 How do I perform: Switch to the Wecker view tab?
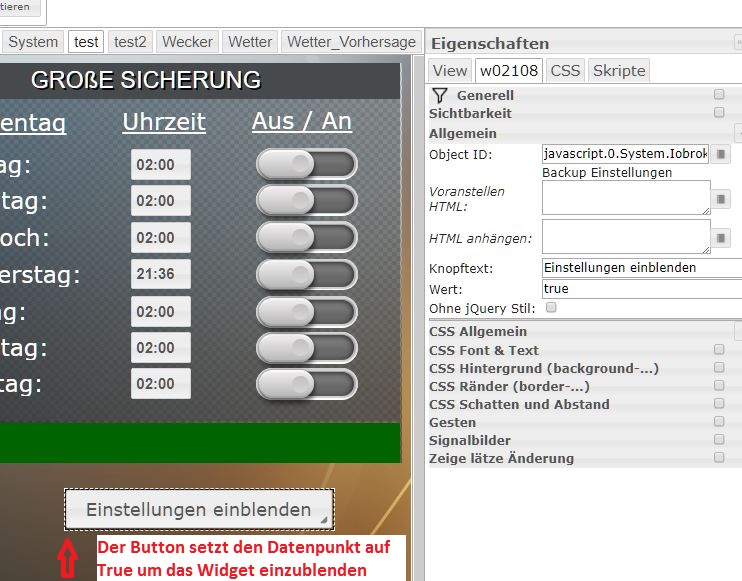coord(187,42)
